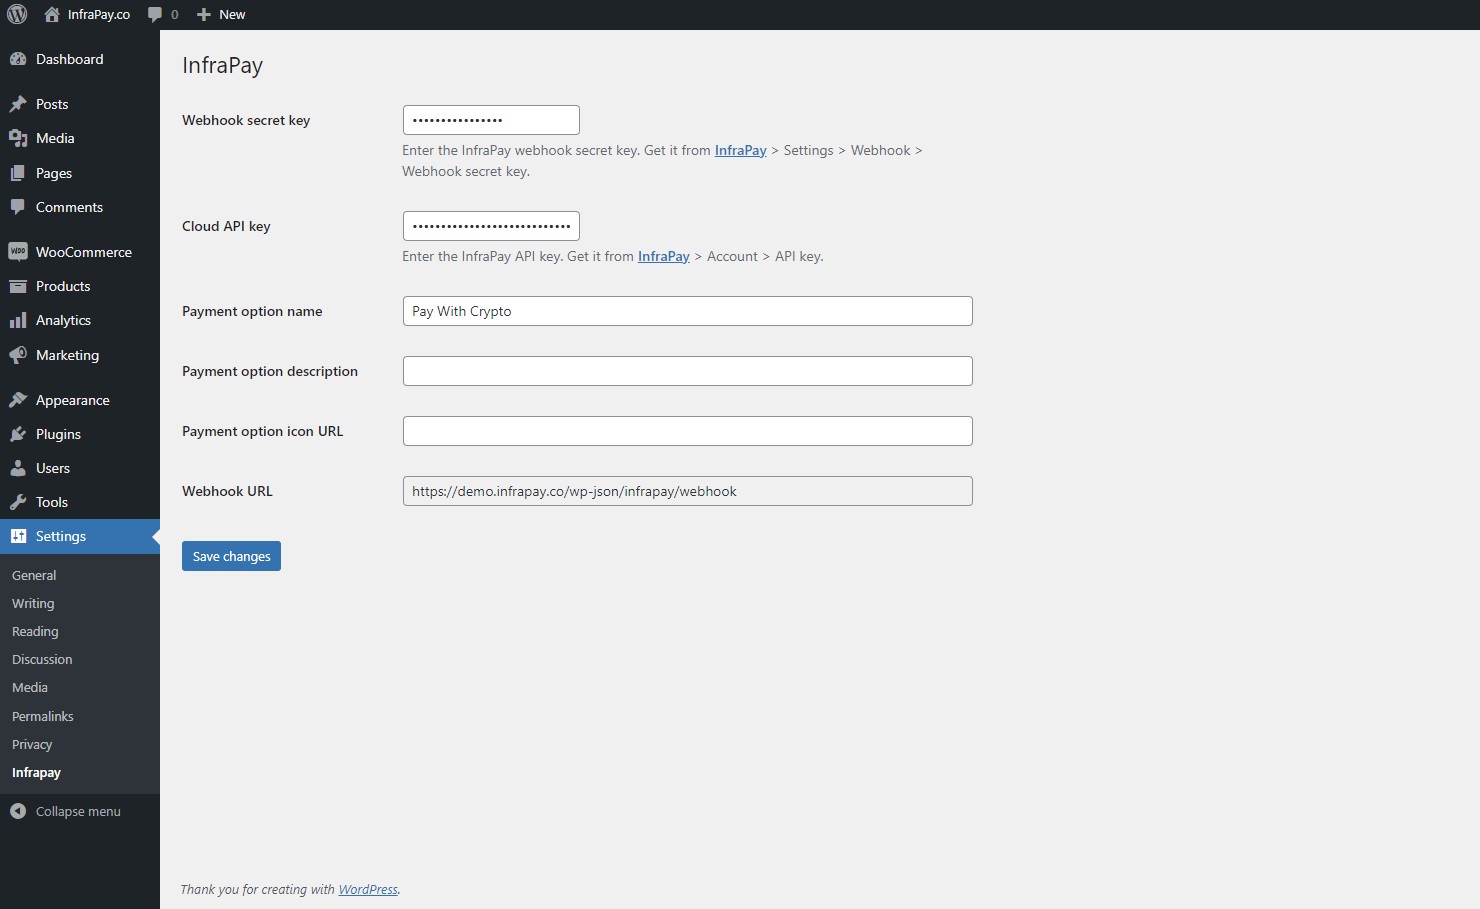Click the Payment option icon URL label
Viewport: 1480px width, 909px height.
(262, 431)
